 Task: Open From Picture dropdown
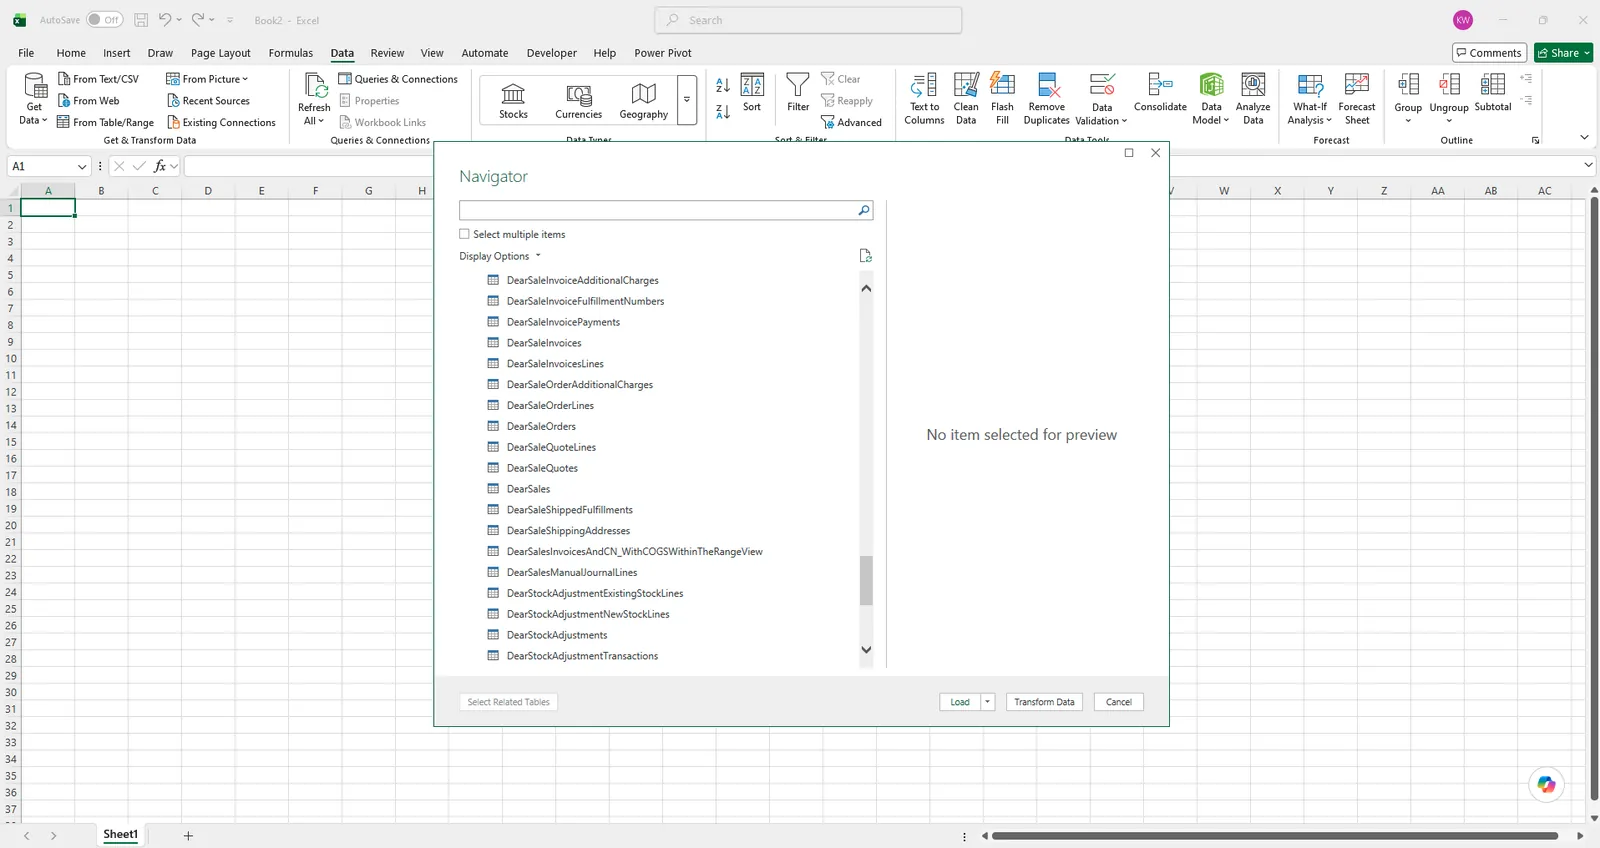207,79
